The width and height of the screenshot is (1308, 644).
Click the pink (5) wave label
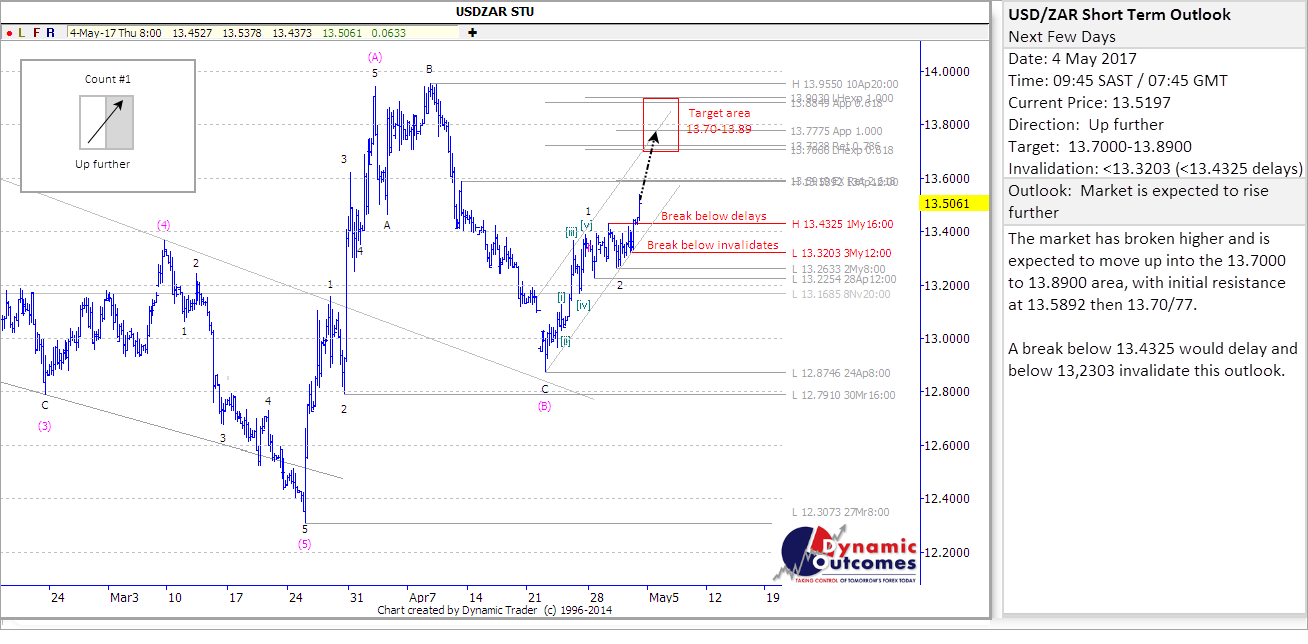305,543
